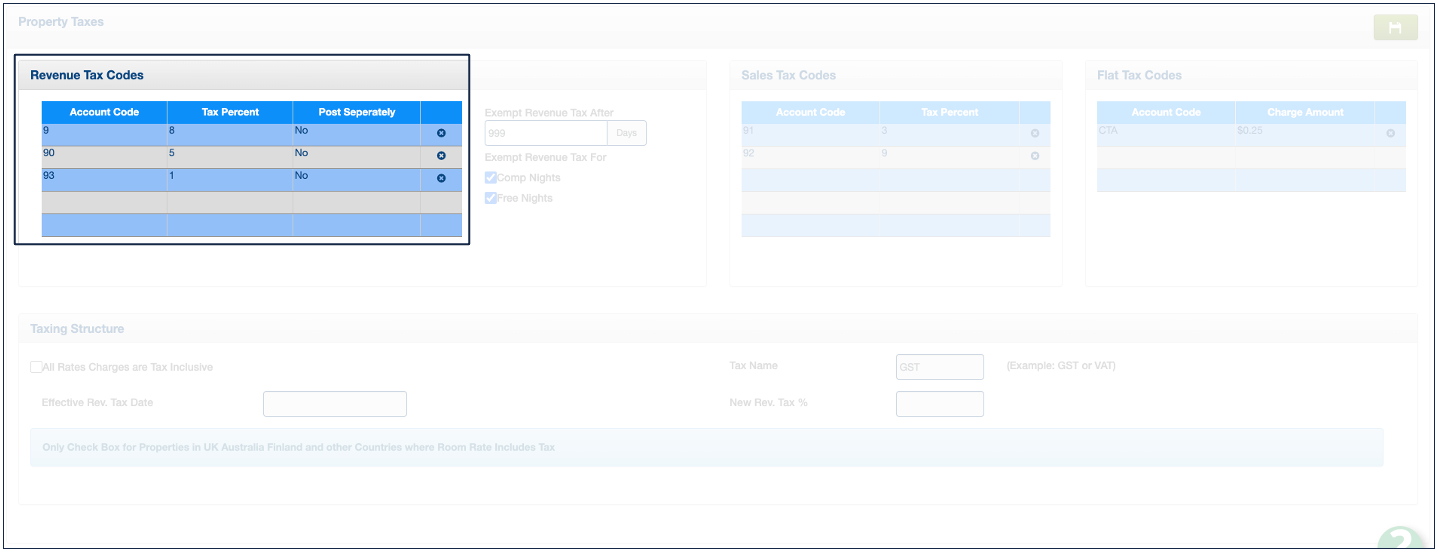Click the Charge Amount $0.25 cell
This screenshot has height=553, width=1438.
[1304, 134]
